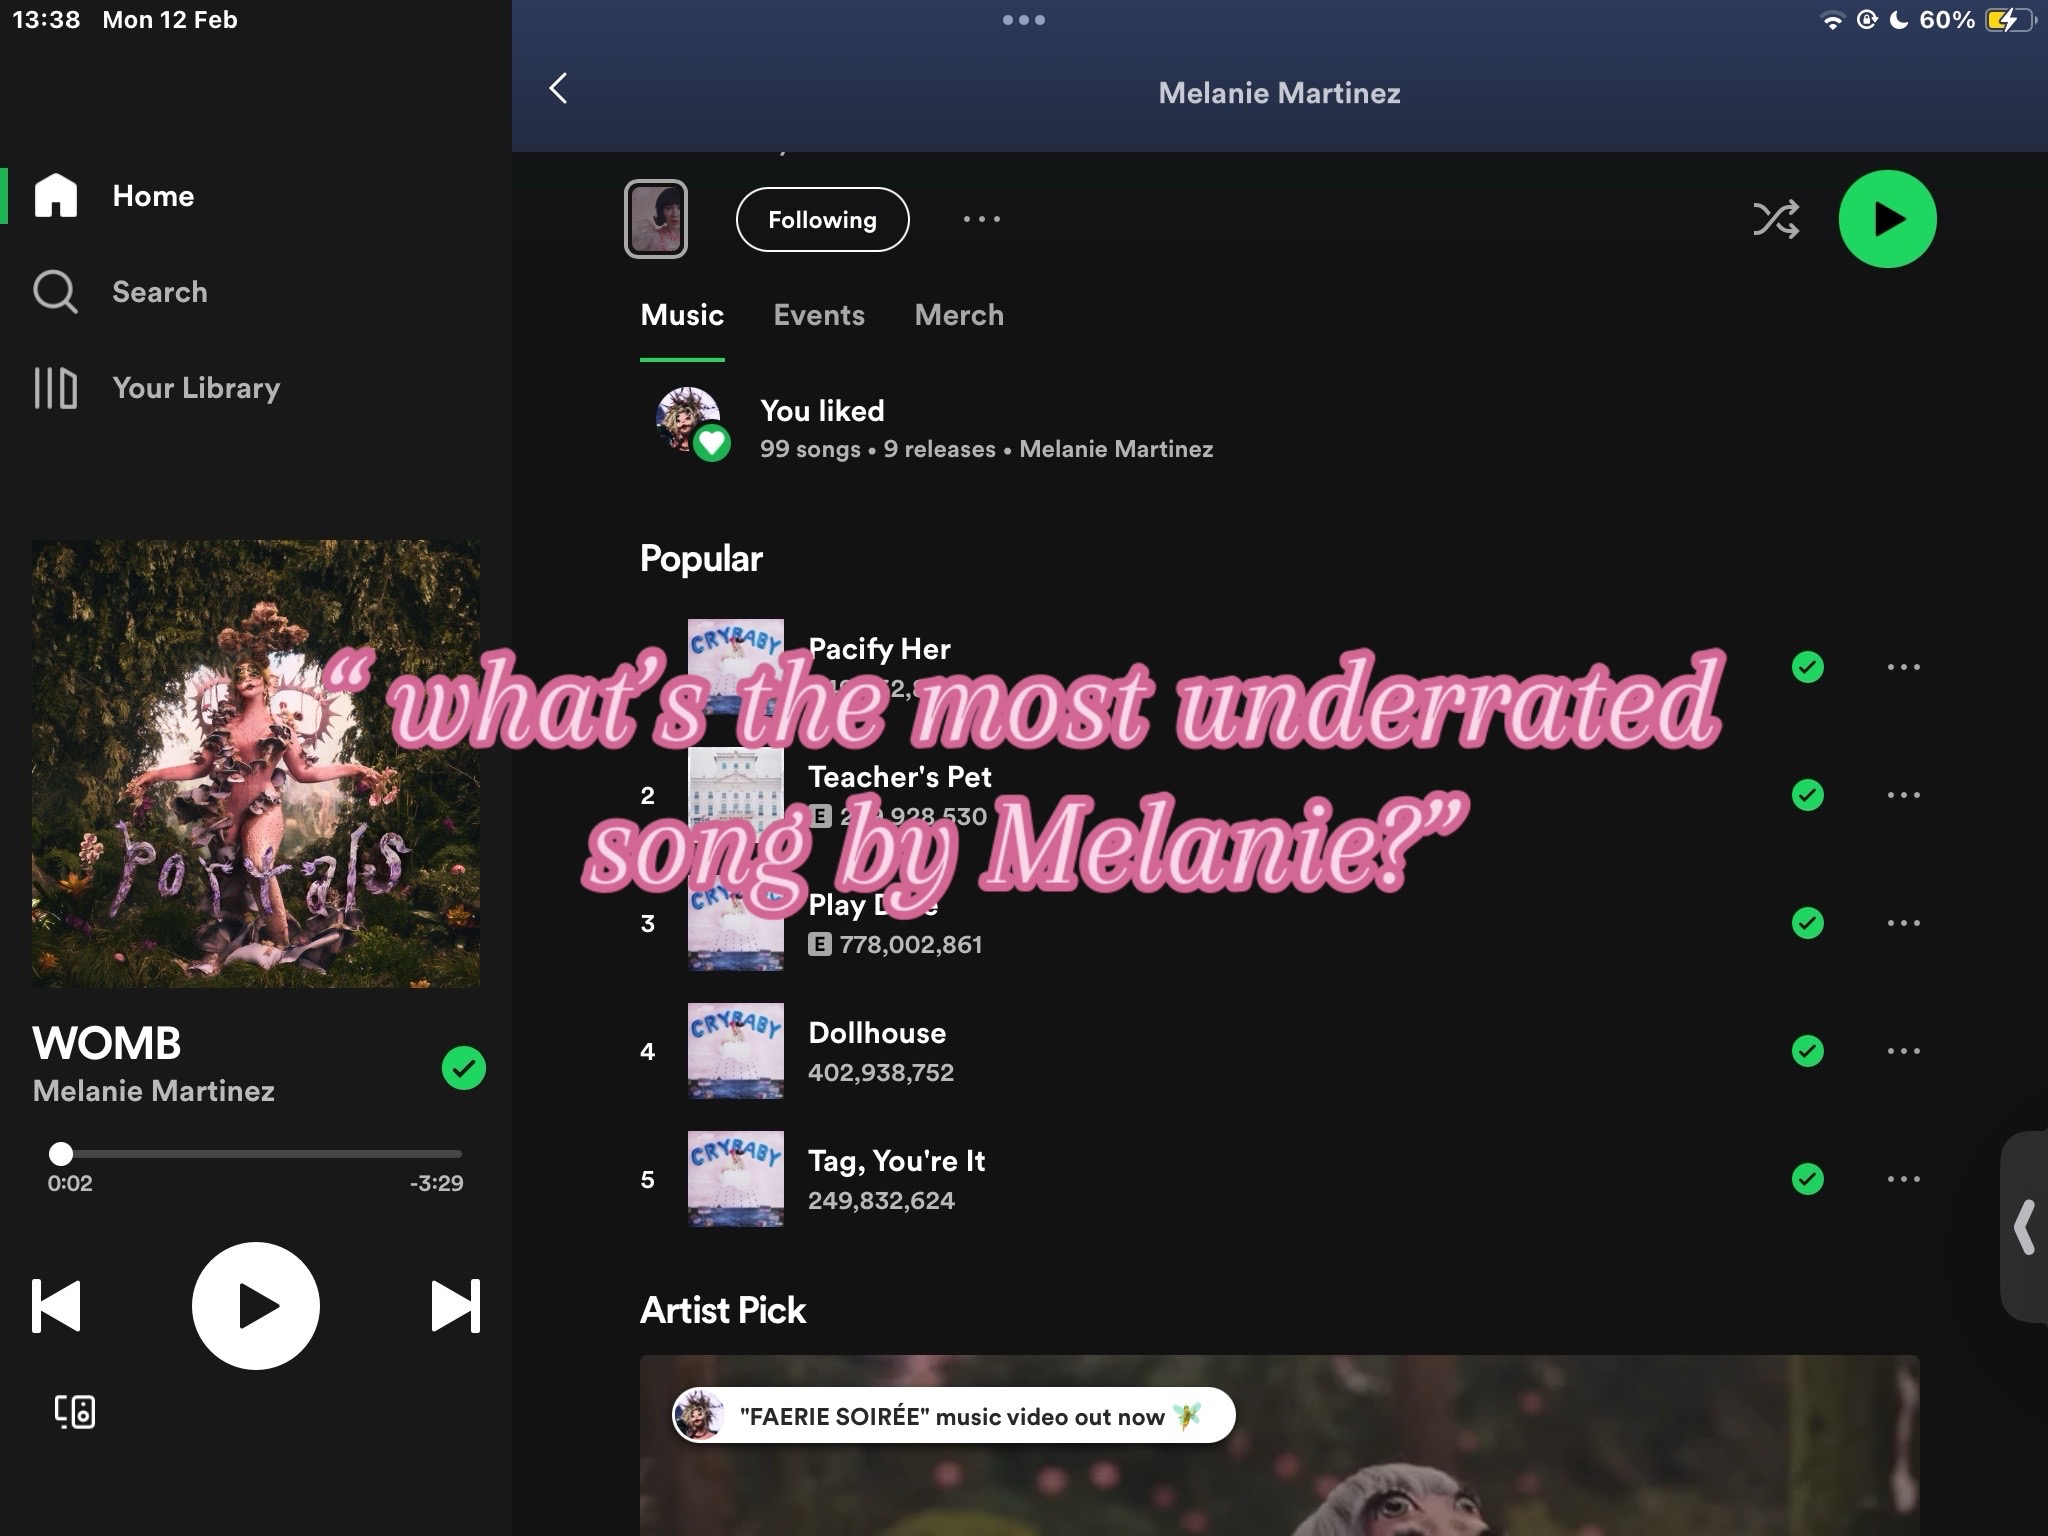This screenshot has width=2048, height=1536.
Task: Seek in the WOMB playback progress bar
Action: pyautogui.click(x=255, y=1154)
